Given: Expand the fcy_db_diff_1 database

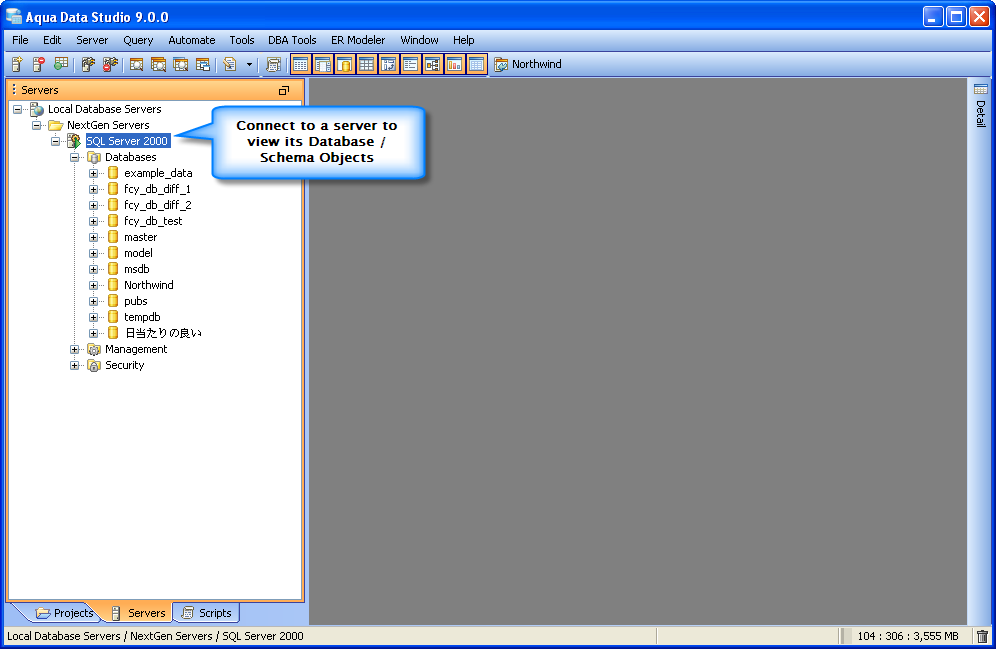Looking at the screenshot, I should tap(93, 189).
